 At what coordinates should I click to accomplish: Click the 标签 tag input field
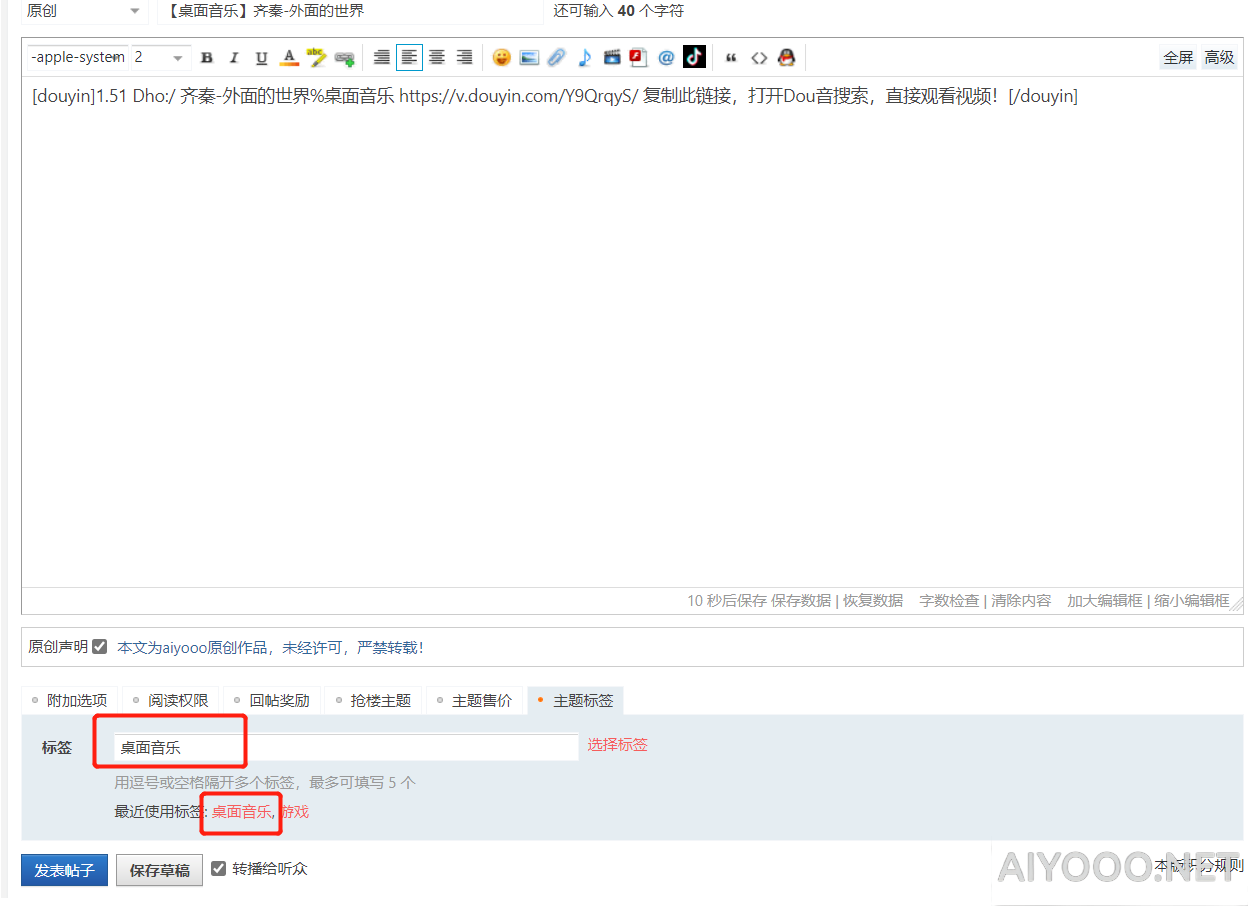pyautogui.click(x=346, y=747)
